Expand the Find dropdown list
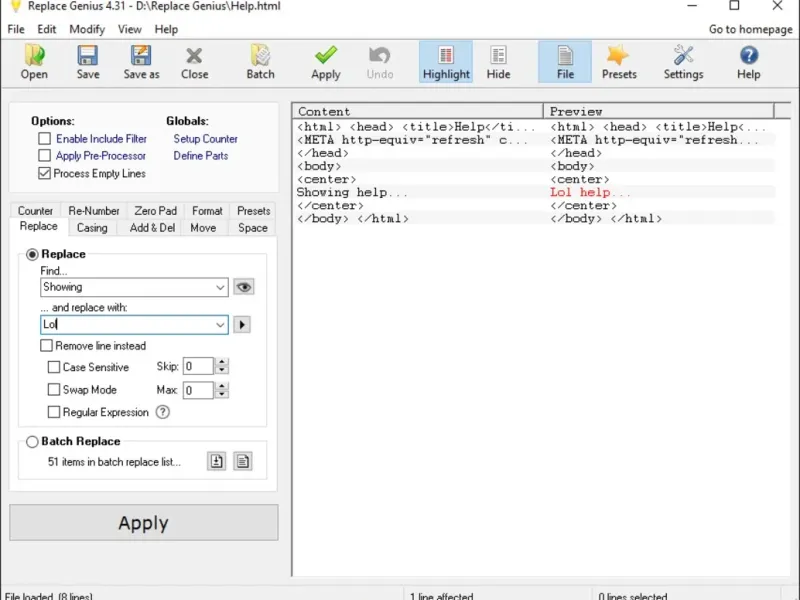This screenshot has height=600, width=800. tap(220, 287)
